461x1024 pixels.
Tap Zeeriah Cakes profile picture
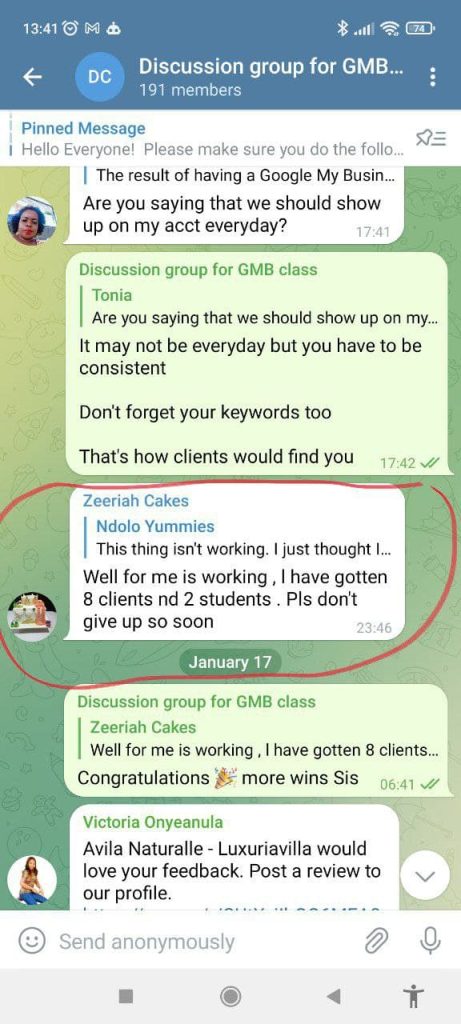coord(31,616)
